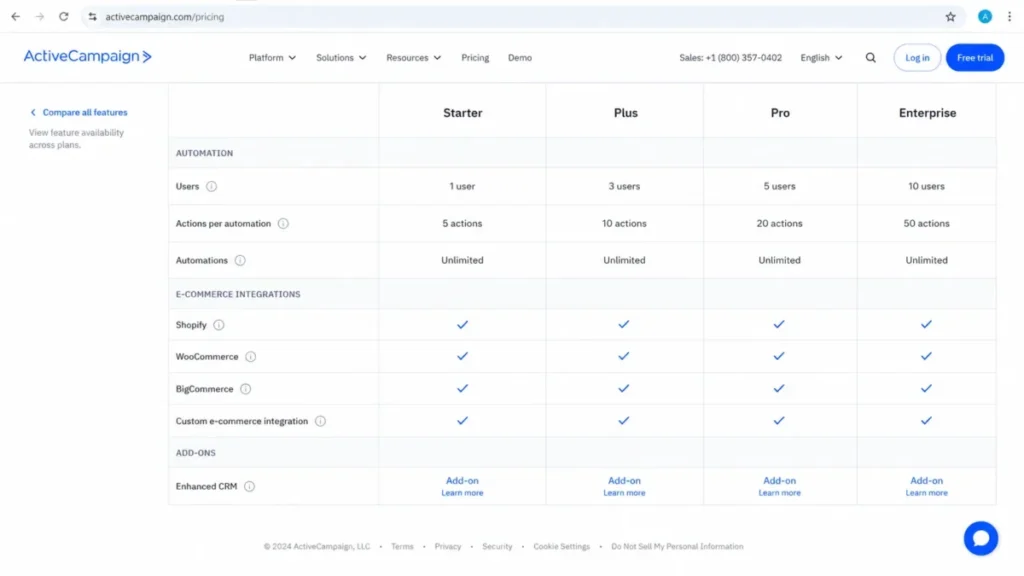Viewport: 1024px width, 576px height.
Task: Open the English language dropdown
Action: tap(821, 58)
